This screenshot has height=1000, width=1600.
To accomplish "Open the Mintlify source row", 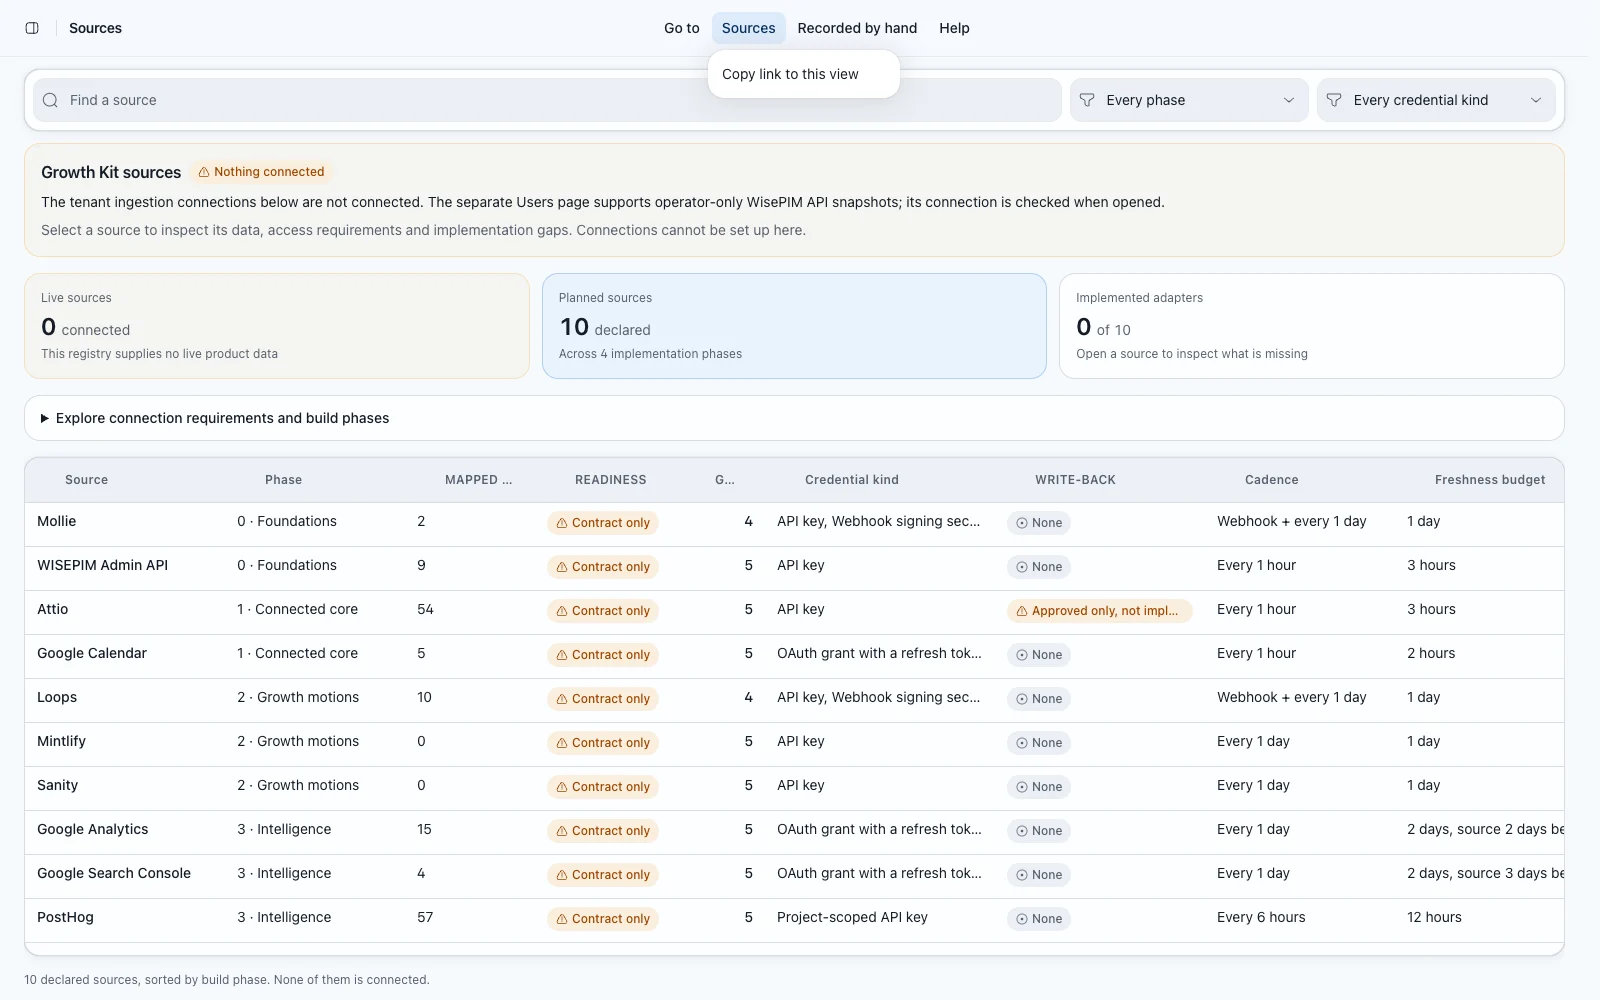I will [x=794, y=744].
